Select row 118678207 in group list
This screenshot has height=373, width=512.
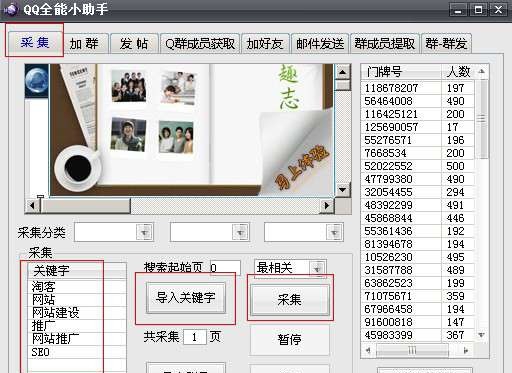[x=417, y=88]
